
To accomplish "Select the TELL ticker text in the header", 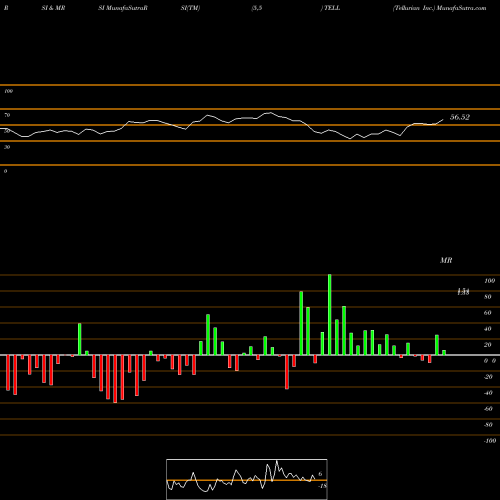I will [332, 8].
